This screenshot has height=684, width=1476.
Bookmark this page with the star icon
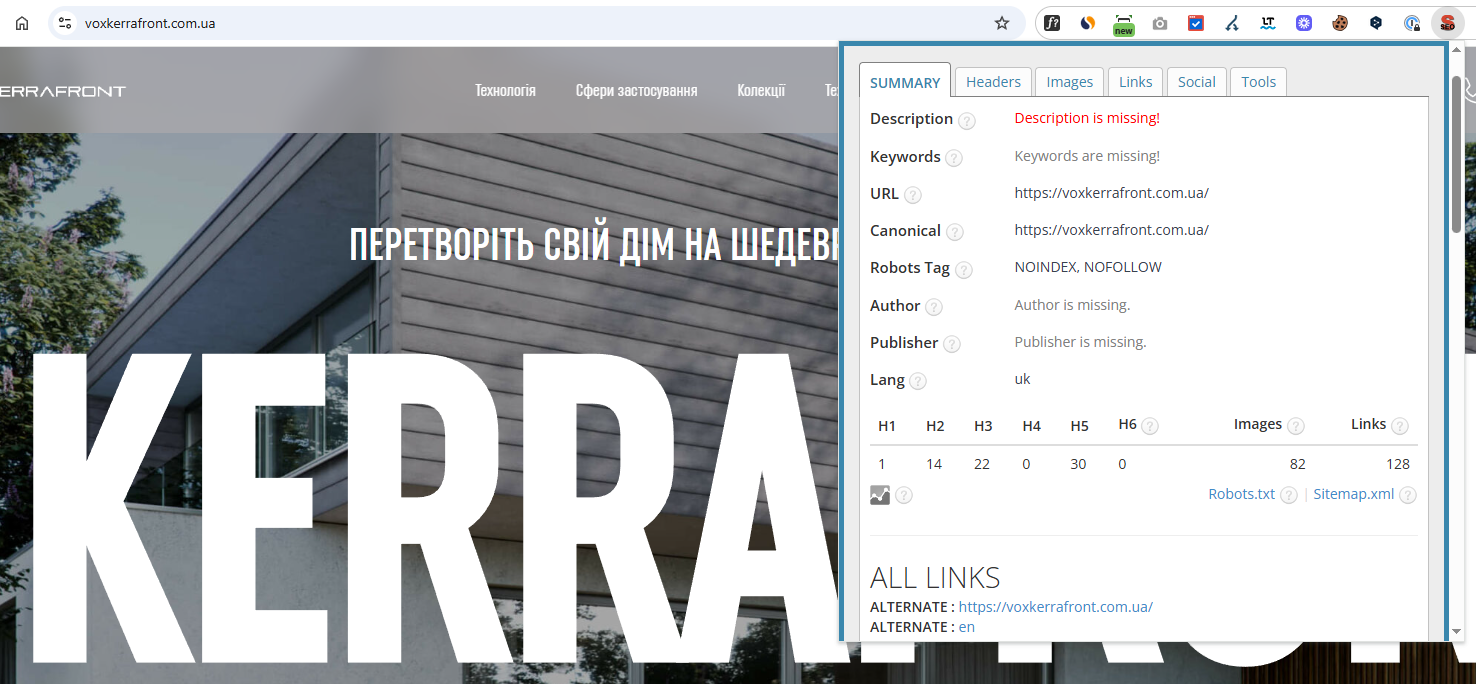(x=1002, y=23)
